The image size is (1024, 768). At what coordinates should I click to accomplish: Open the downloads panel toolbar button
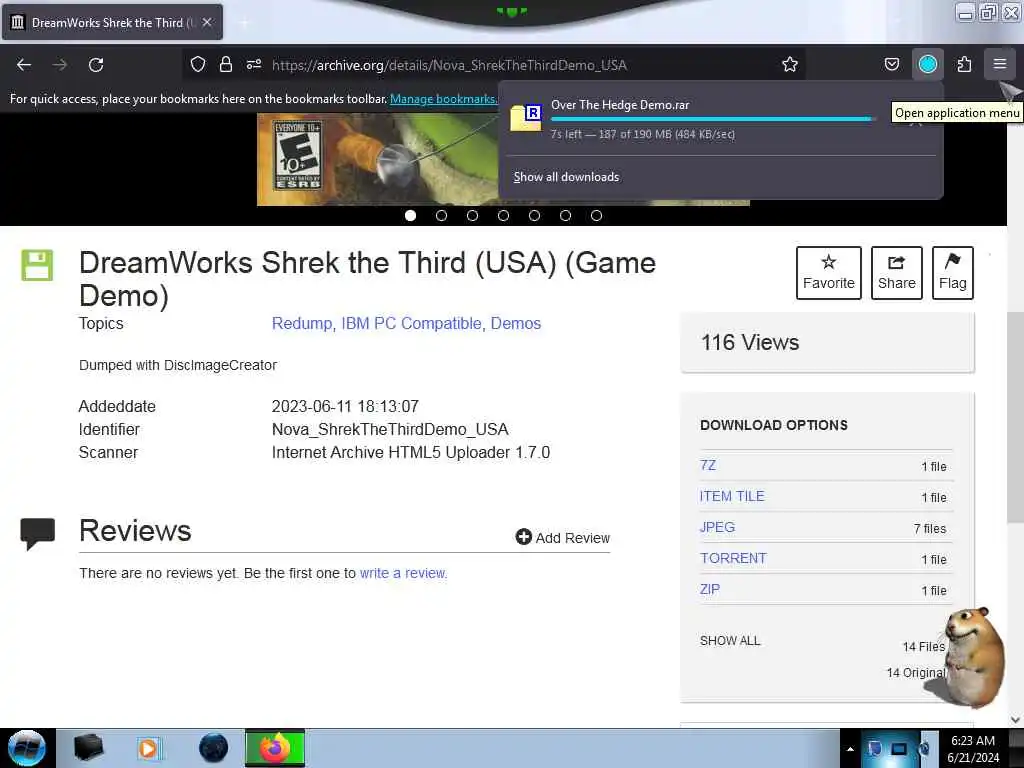(927, 64)
